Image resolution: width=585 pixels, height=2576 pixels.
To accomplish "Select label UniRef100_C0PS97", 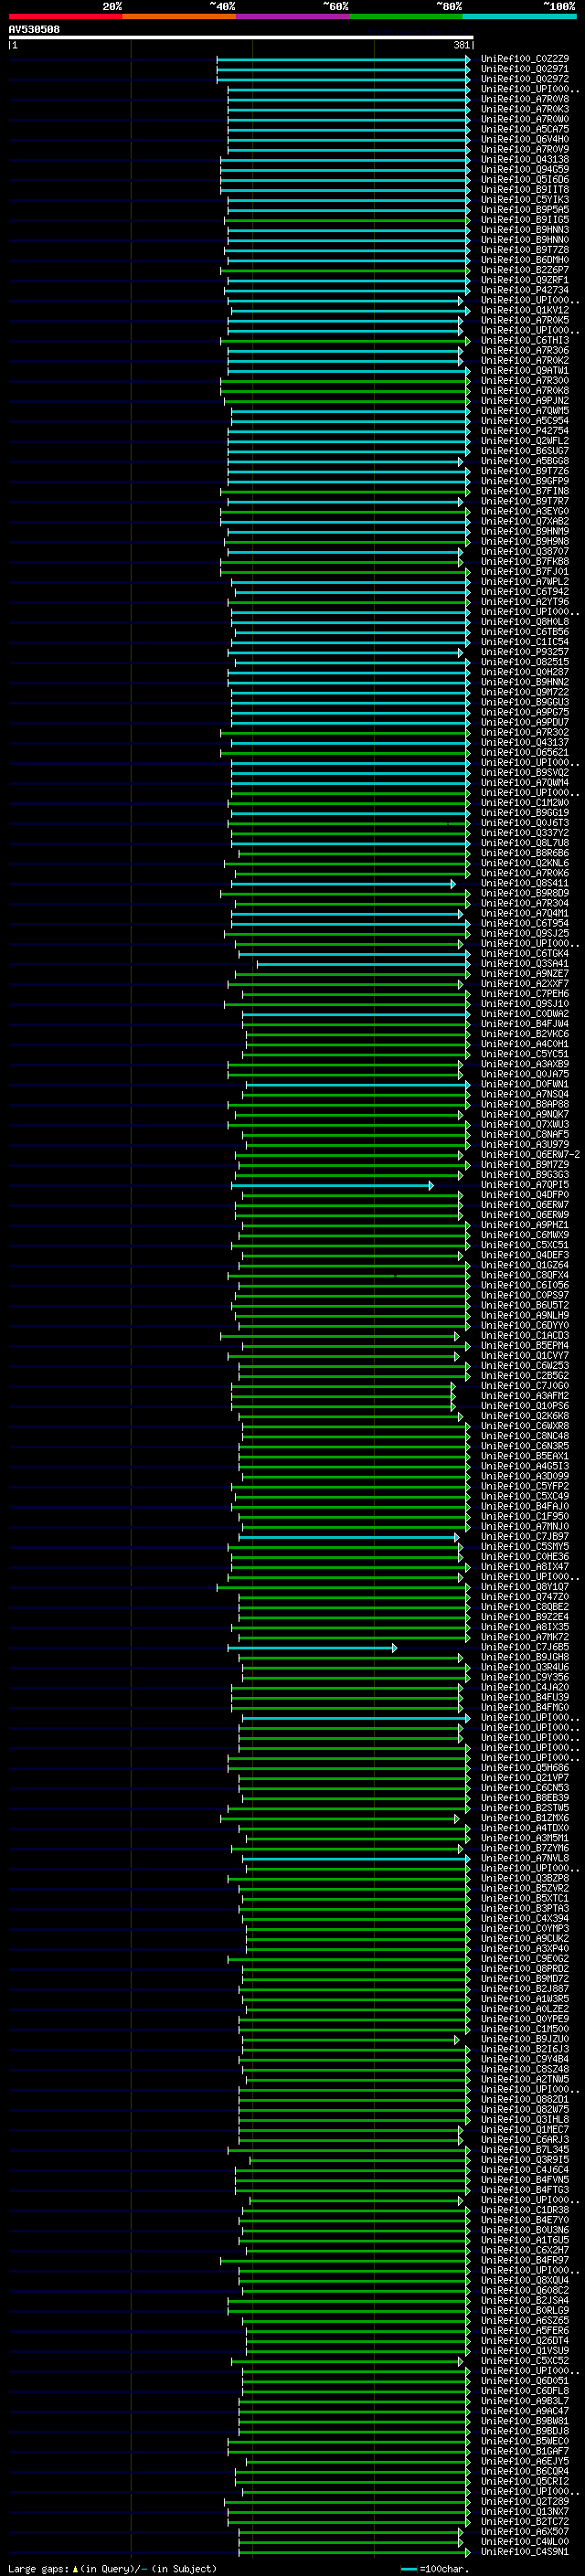I will click(x=524, y=1295).
